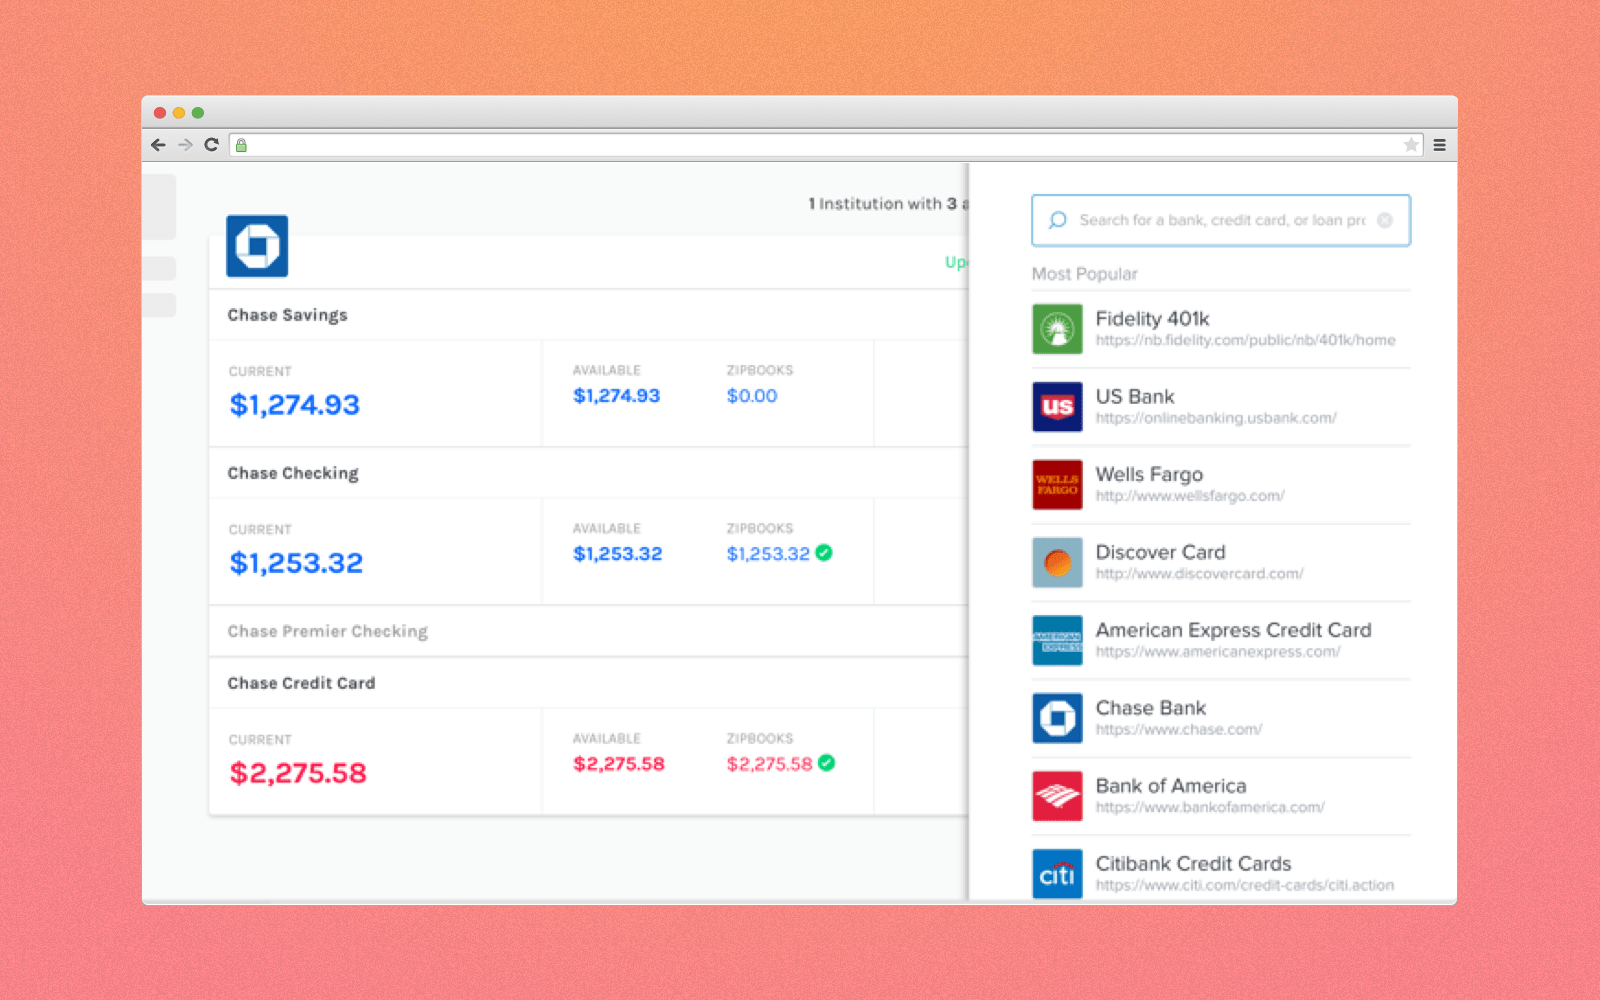
Task: Click the green padlock security icon
Action: [241, 145]
